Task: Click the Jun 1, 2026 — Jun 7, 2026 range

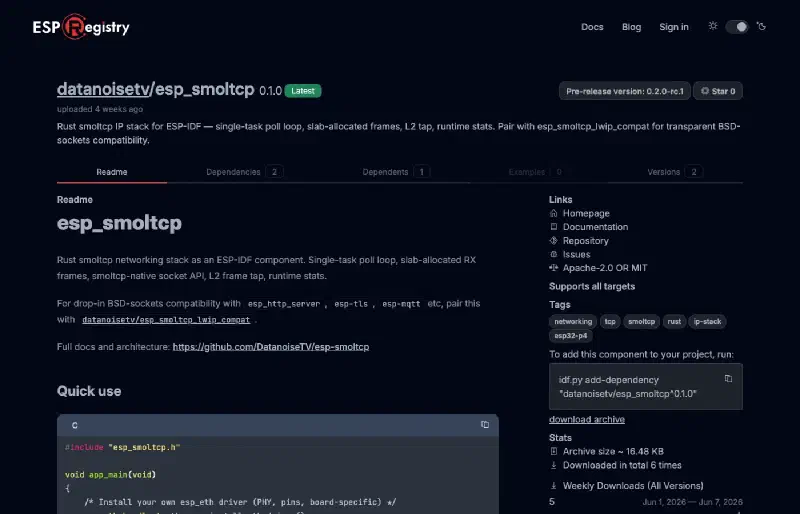Action: (692, 502)
